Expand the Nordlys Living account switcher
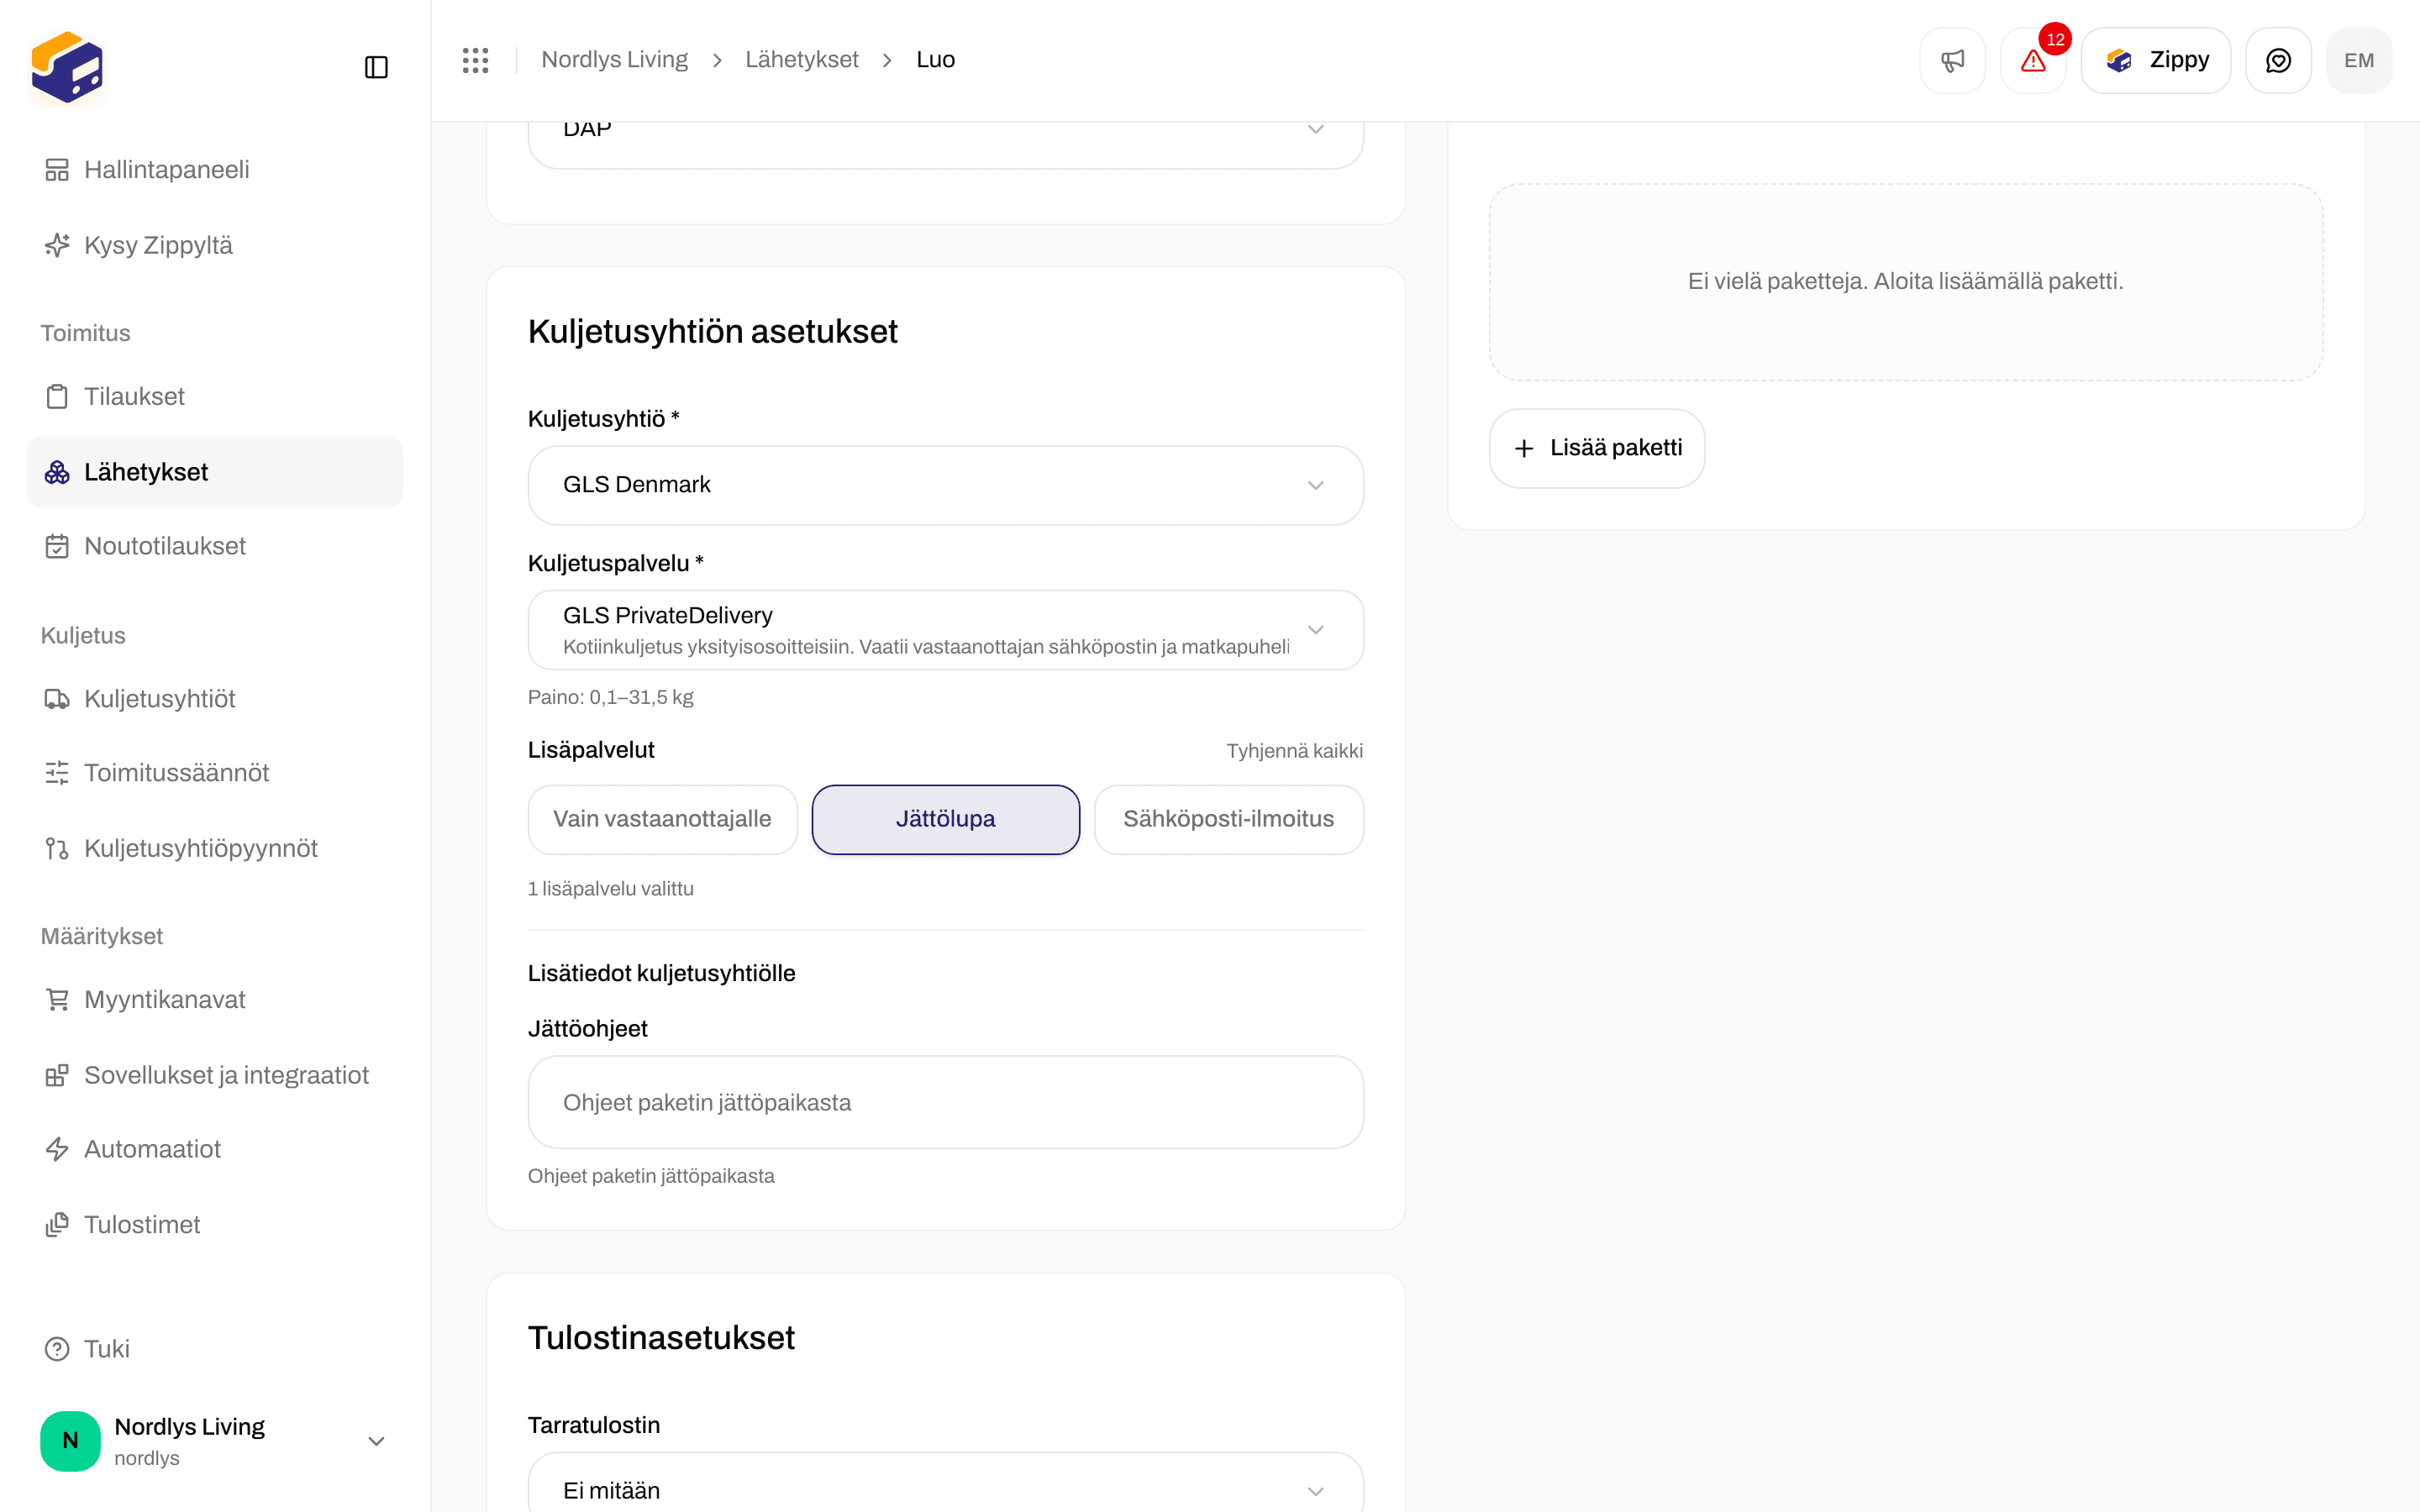 pyautogui.click(x=215, y=1441)
